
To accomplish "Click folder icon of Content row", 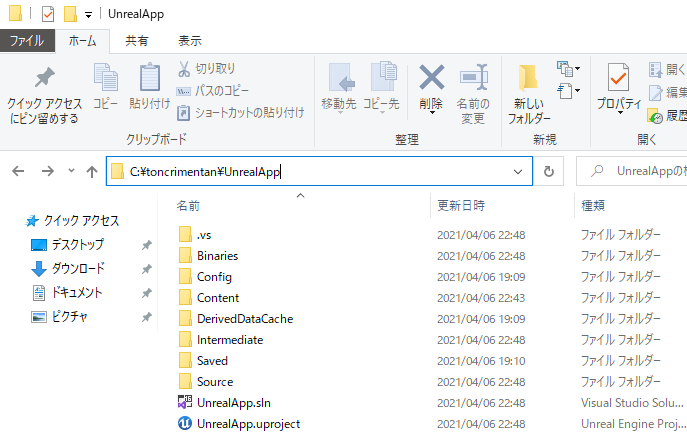I will (185, 297).
